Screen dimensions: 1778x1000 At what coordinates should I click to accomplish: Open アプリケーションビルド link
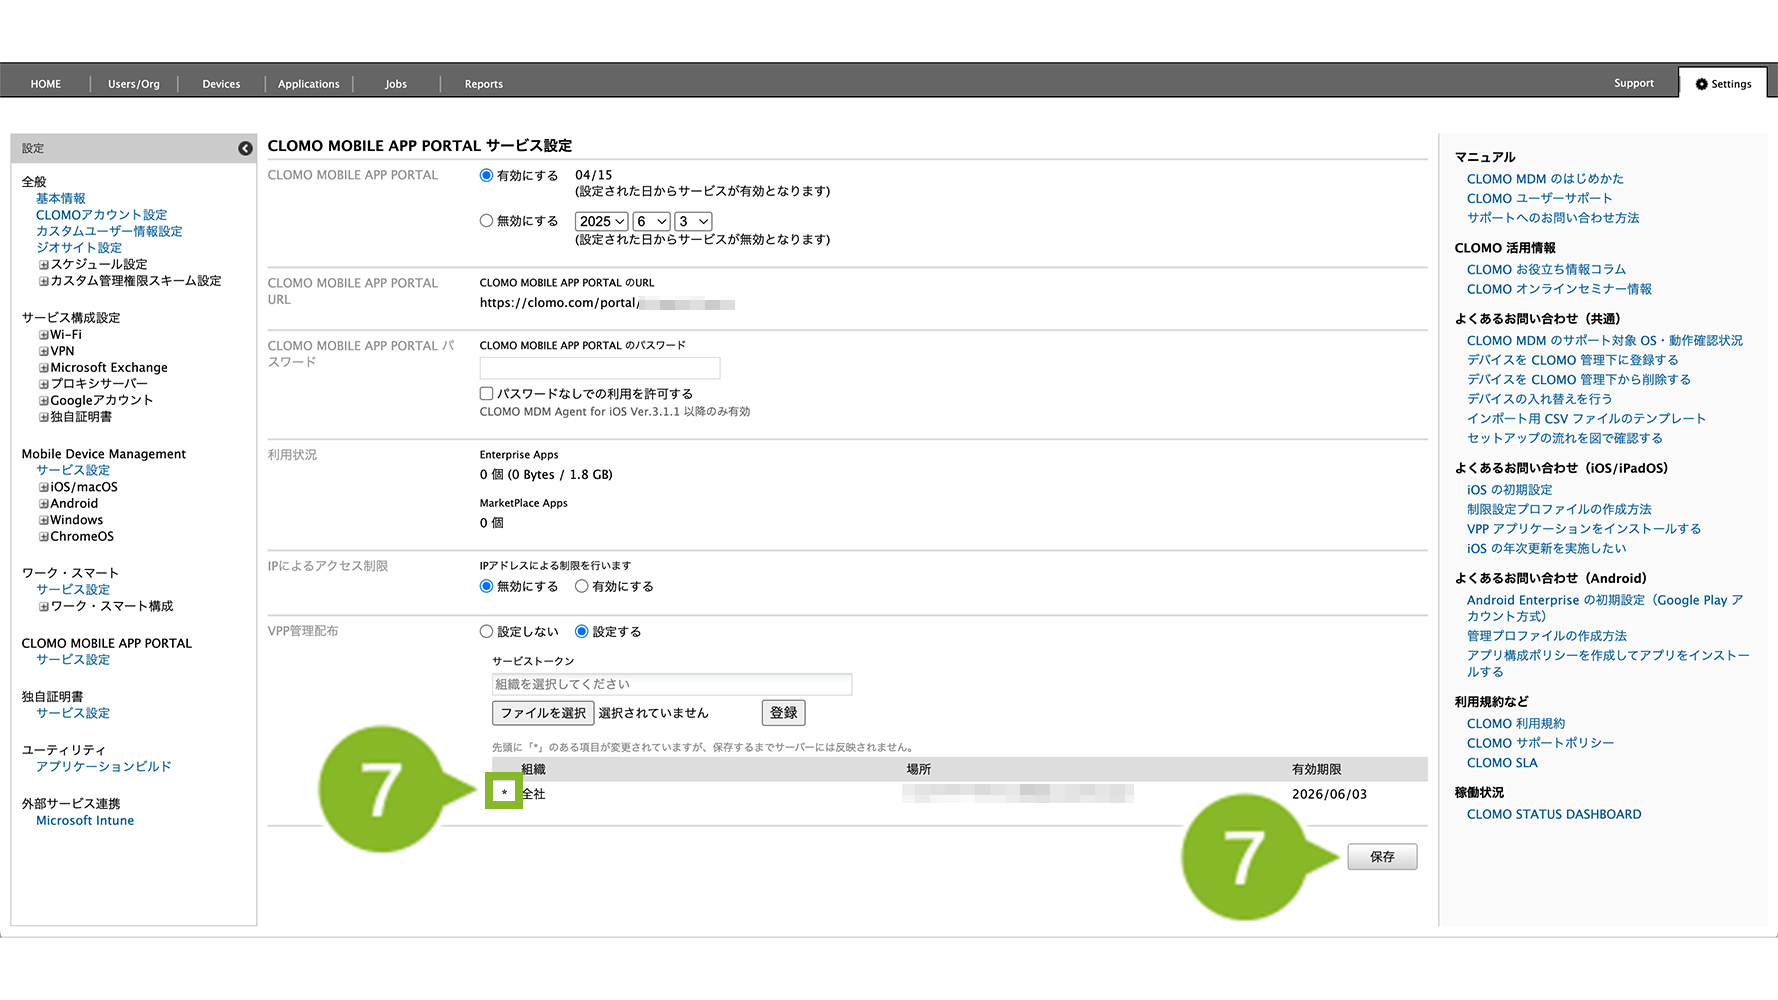click(104, 767)
